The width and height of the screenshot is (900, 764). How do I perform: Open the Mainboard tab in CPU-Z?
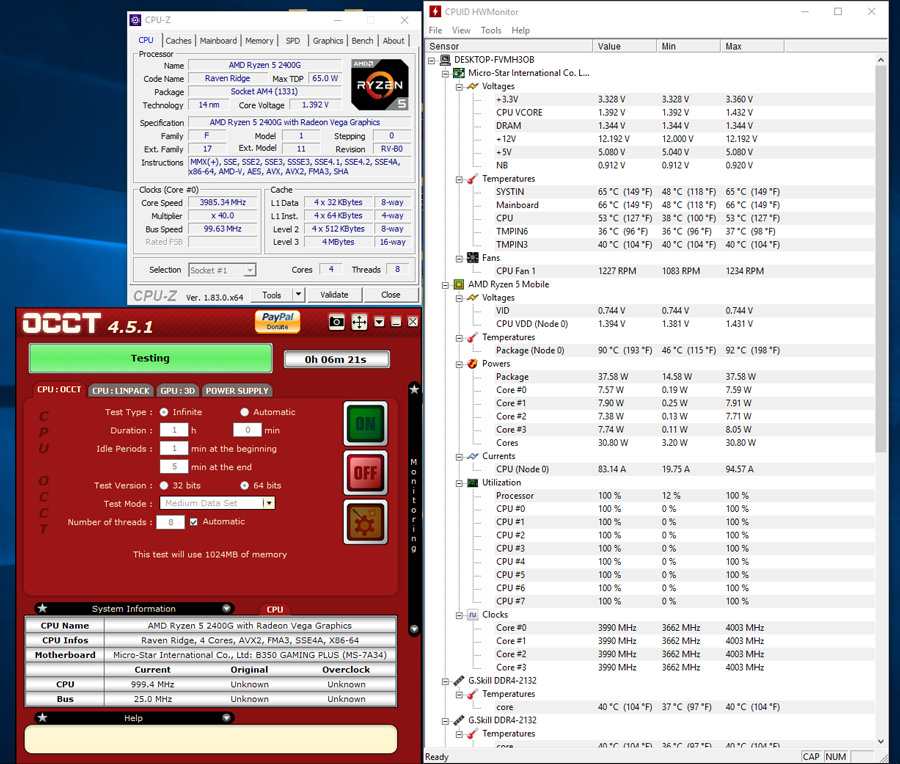pos(218,41)
